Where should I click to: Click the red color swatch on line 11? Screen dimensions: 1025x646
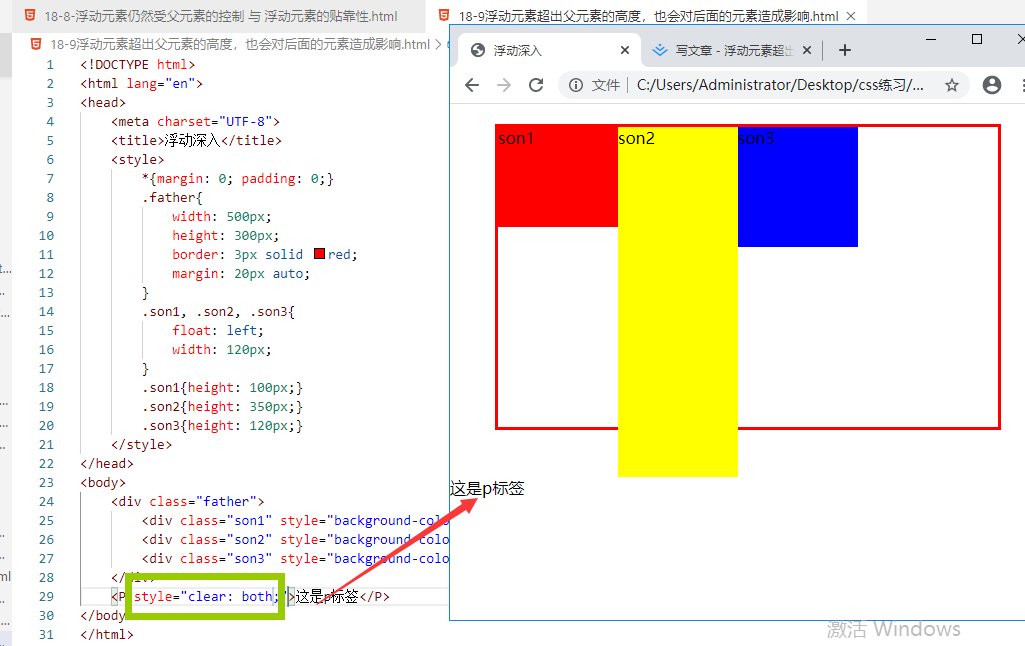(320, 254)
